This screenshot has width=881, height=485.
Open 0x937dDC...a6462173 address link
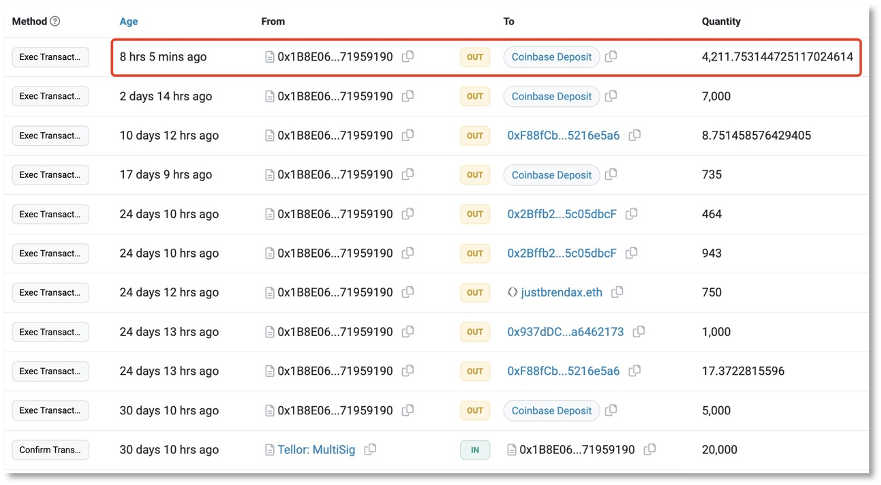[565, 332]
